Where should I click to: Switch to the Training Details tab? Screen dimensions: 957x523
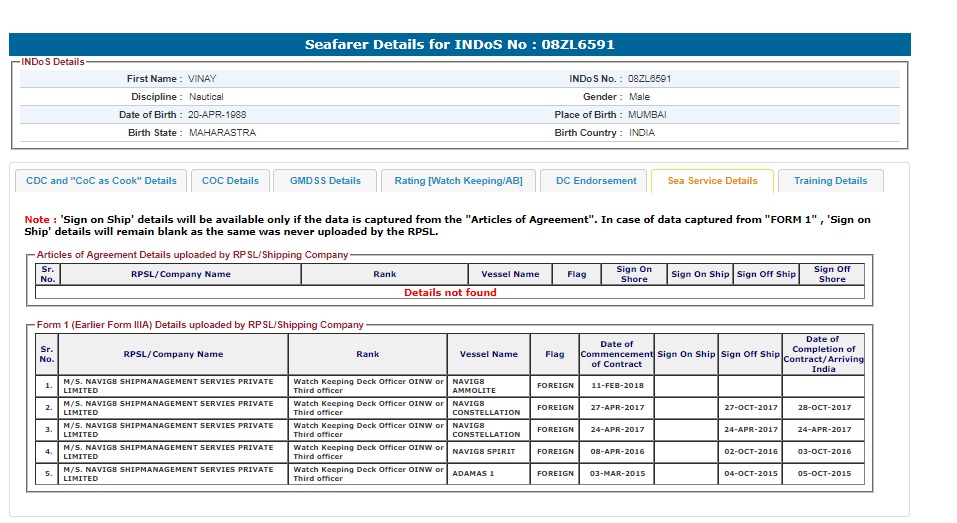(830, 181)
